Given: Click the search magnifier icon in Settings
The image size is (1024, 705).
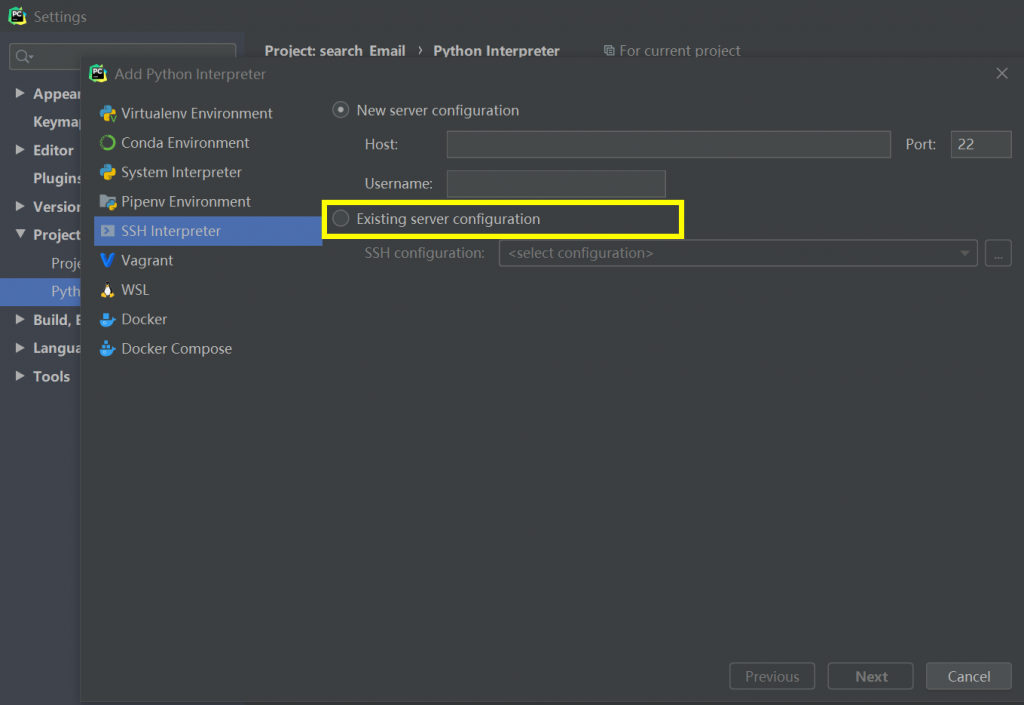Looking at the screenshot, I should coord(24,57).
